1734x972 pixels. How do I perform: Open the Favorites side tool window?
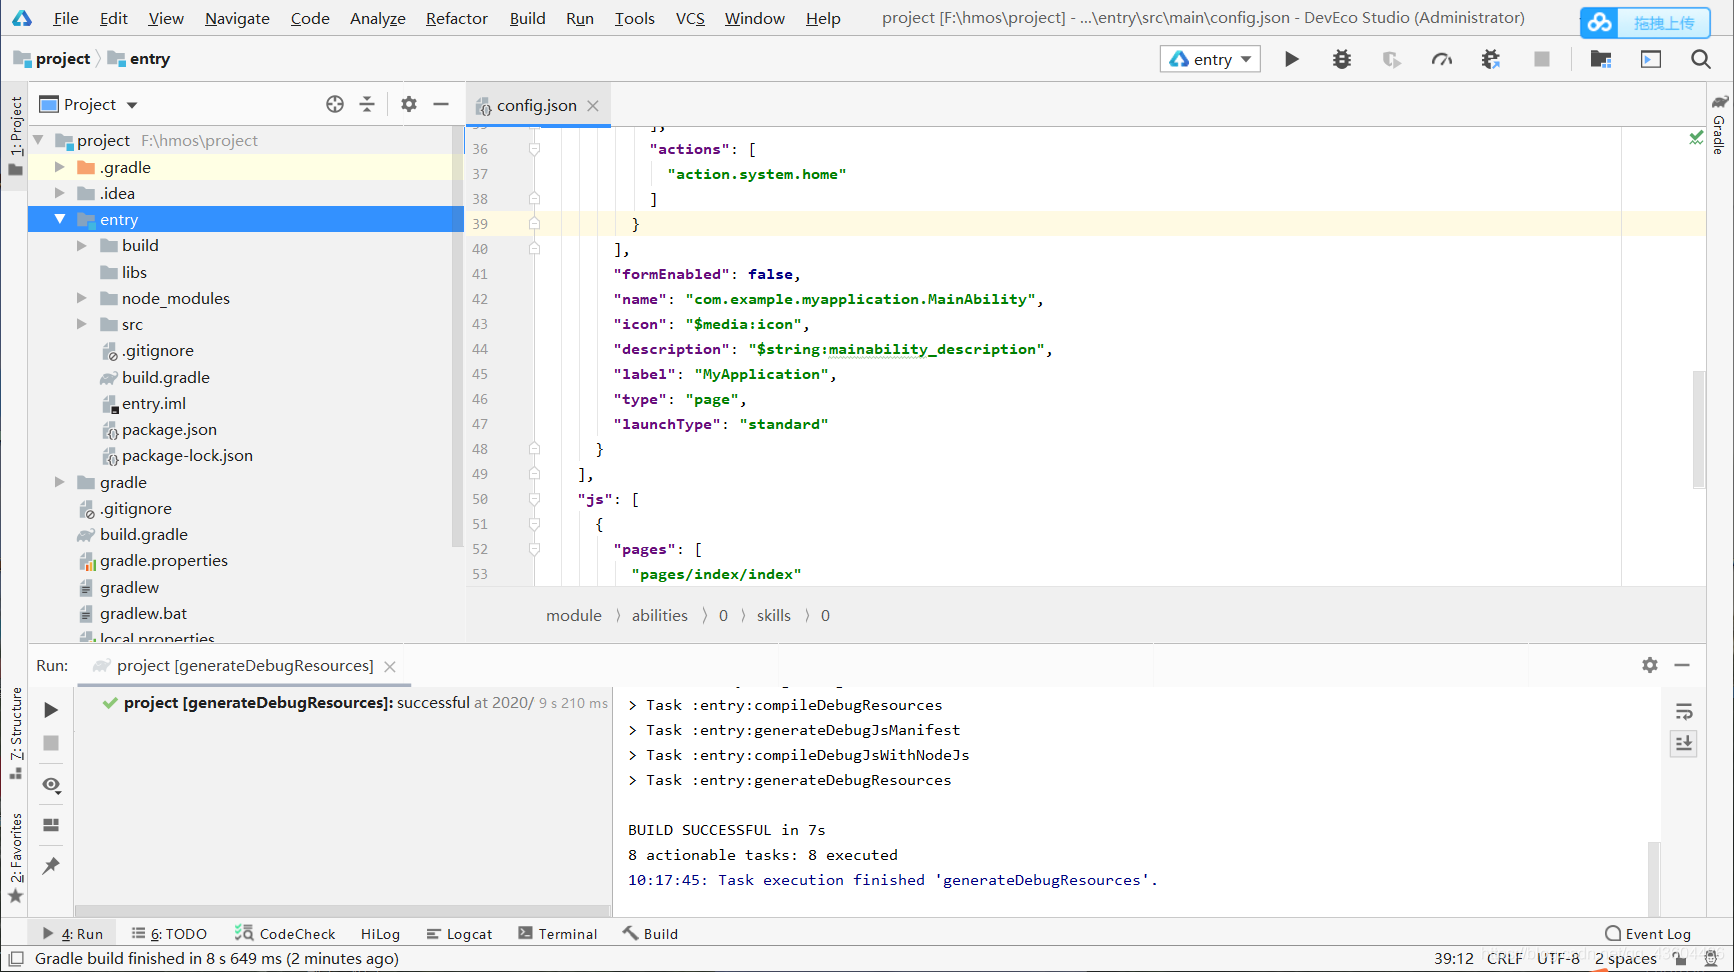(x=16, y=858)
